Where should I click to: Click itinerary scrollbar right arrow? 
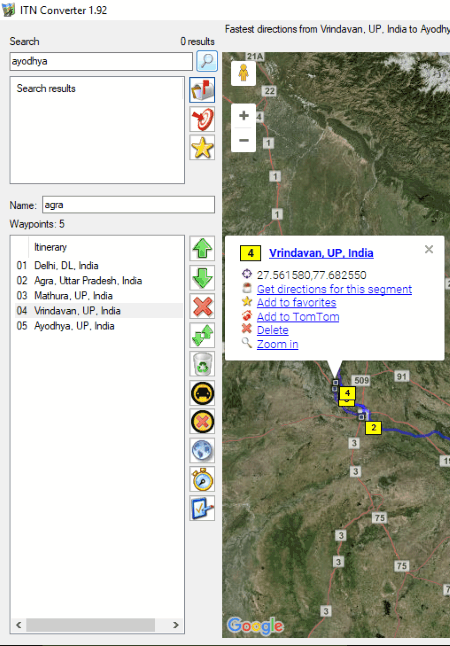point(176,625)
